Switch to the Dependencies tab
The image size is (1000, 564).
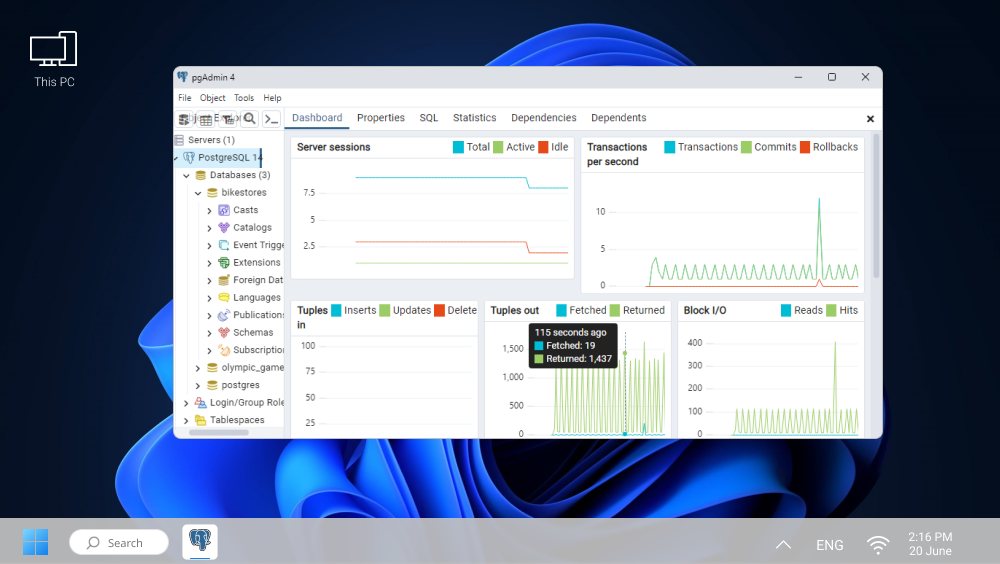(x=543, y=117)
